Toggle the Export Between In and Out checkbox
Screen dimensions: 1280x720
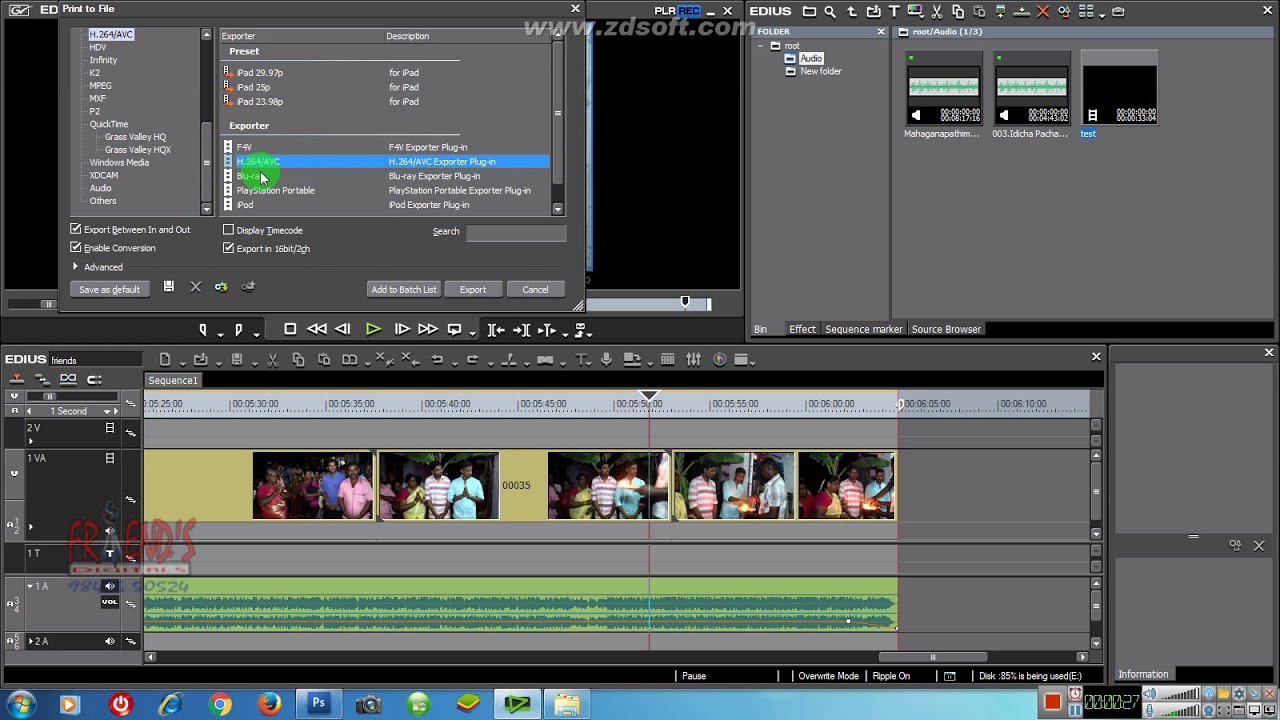pos(76,229)
